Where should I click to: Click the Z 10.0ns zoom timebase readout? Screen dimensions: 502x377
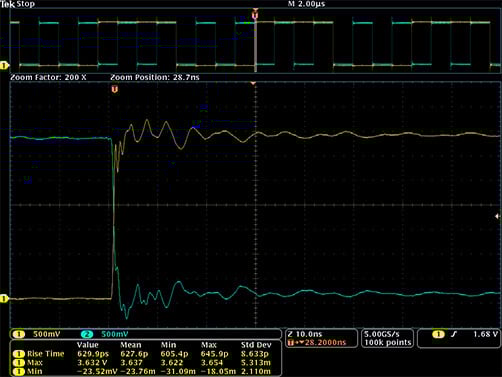[x=305, y=334]
